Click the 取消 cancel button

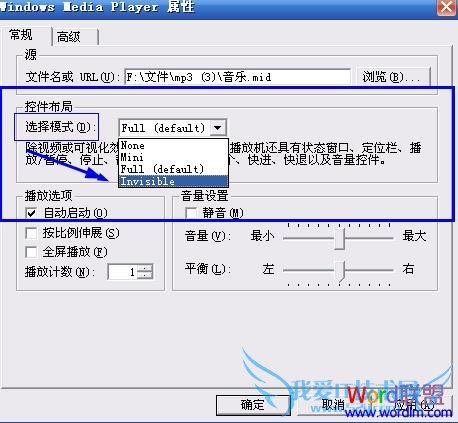click(x=333, y=405)
